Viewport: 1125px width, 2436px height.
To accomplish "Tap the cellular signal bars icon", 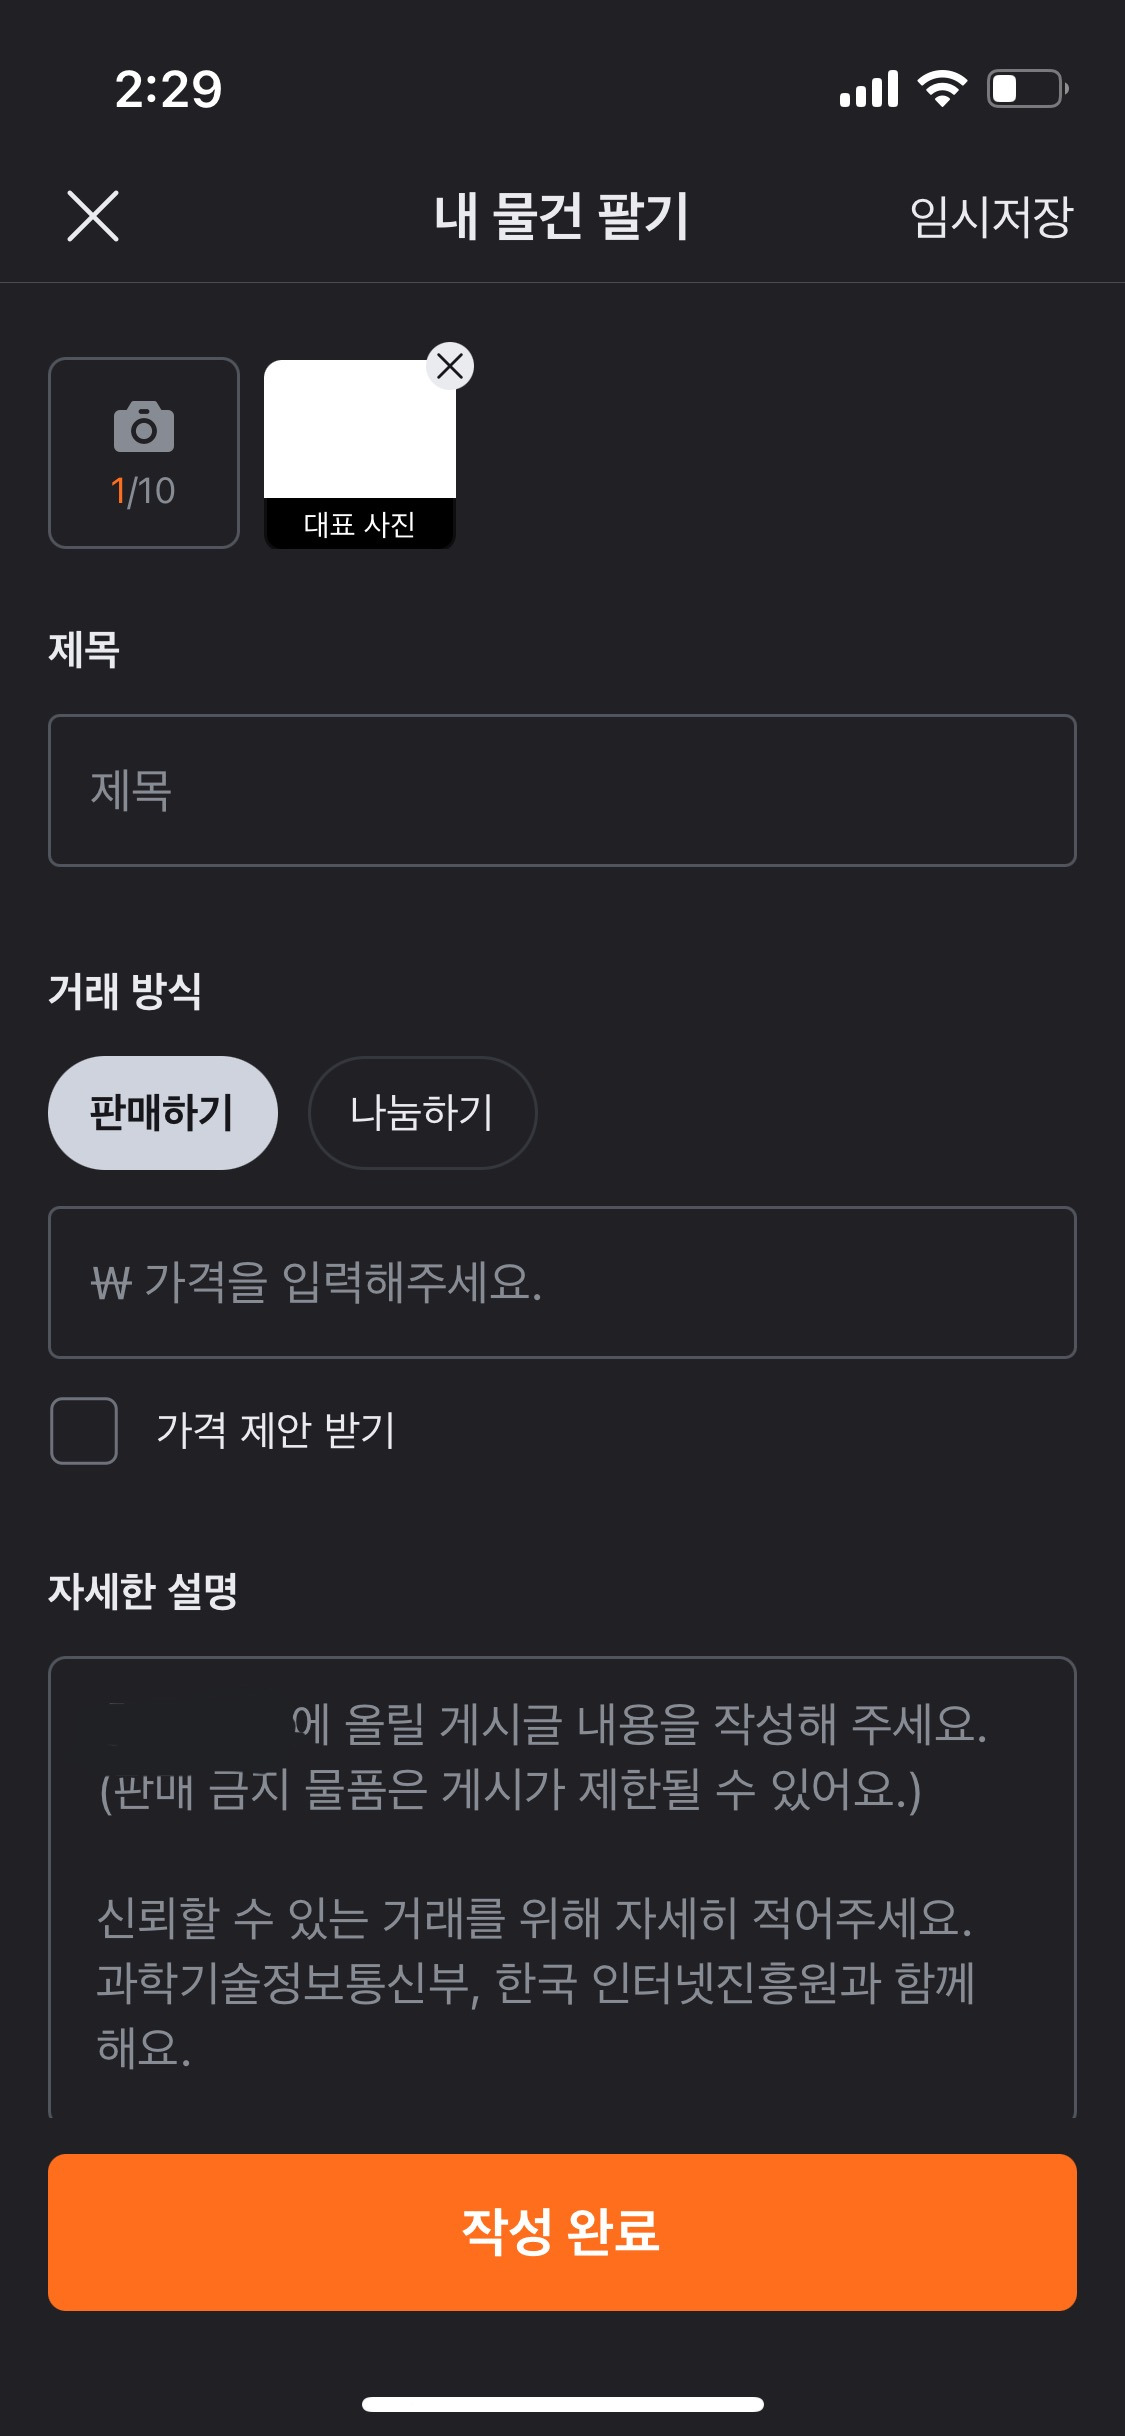I will (869, 89).
